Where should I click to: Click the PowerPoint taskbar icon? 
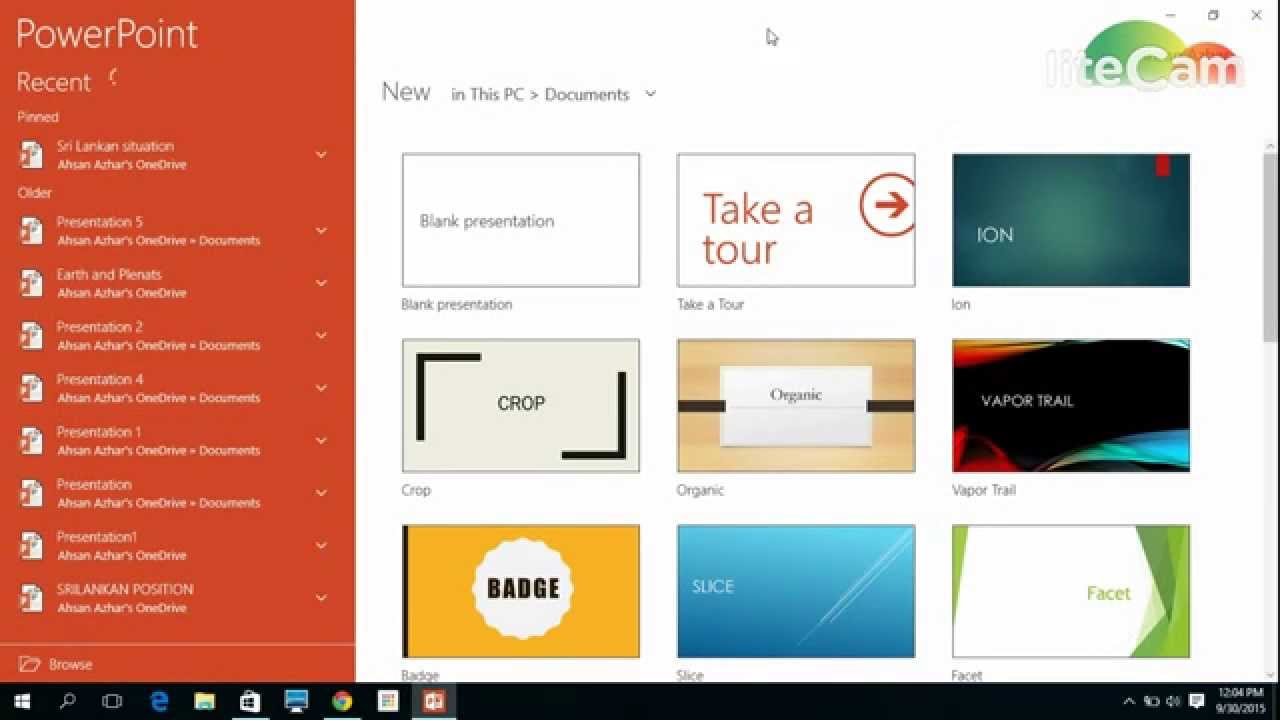(x=434, y=701)
